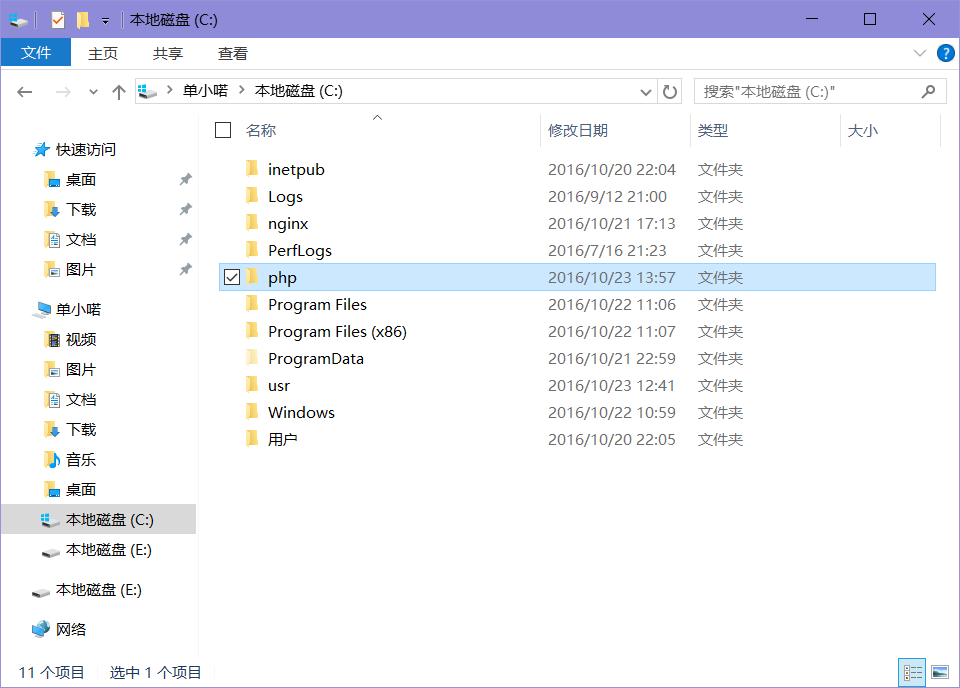Click the New Folder quick access icon

point(83,20)
